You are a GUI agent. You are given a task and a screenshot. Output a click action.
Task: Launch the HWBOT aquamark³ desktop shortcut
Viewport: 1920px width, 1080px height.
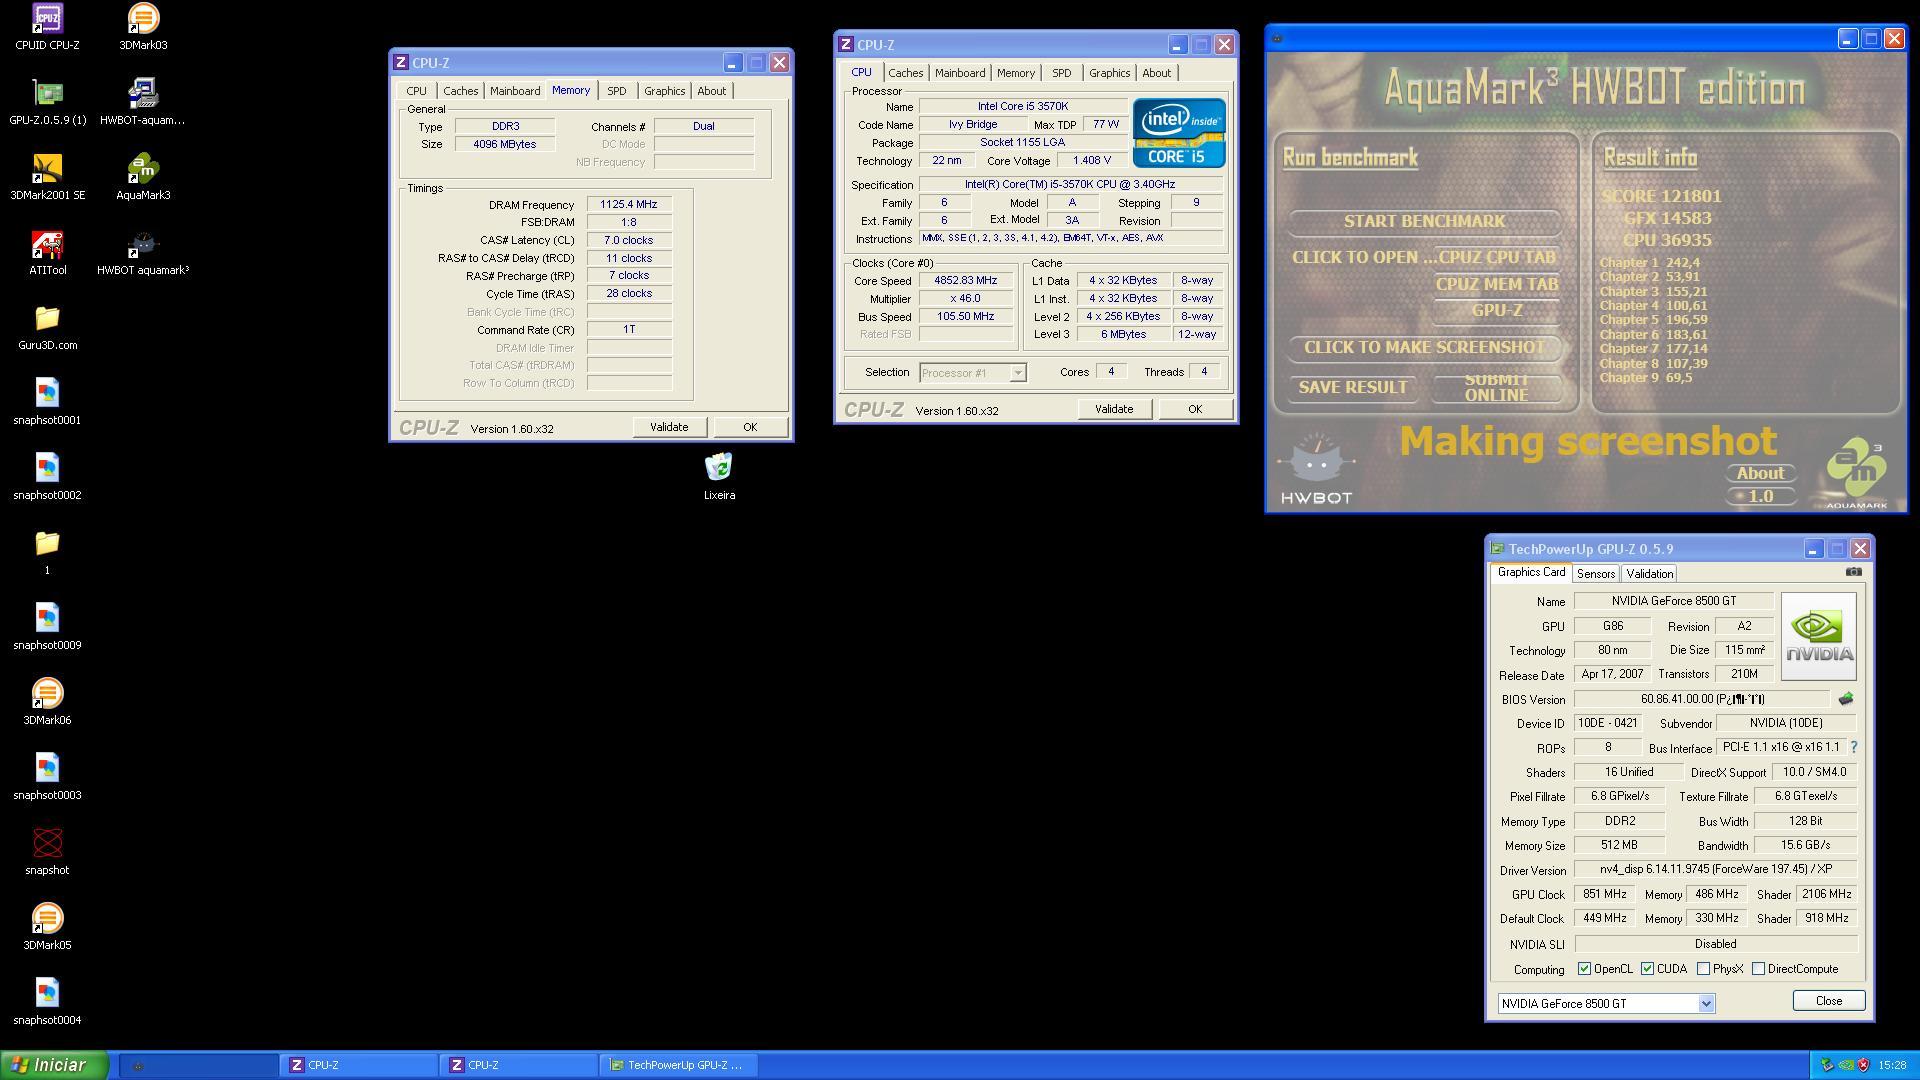[x=143, y=252]
